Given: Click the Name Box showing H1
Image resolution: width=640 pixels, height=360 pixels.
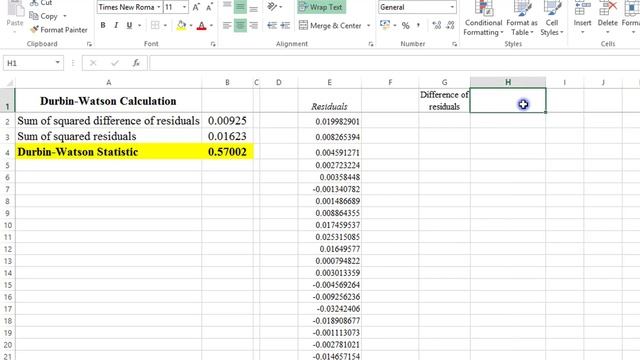Looking at the screenshot, I should click(28, 63).
